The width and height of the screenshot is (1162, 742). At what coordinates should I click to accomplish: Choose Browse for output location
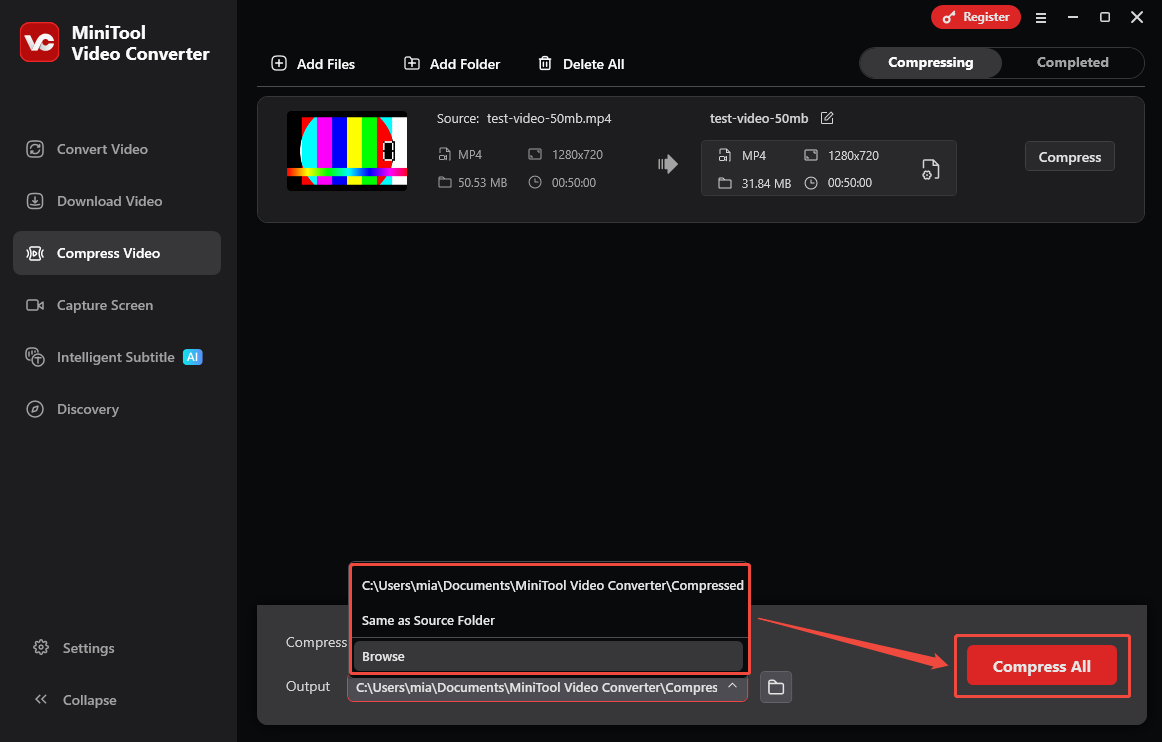(x=382, y=656)
